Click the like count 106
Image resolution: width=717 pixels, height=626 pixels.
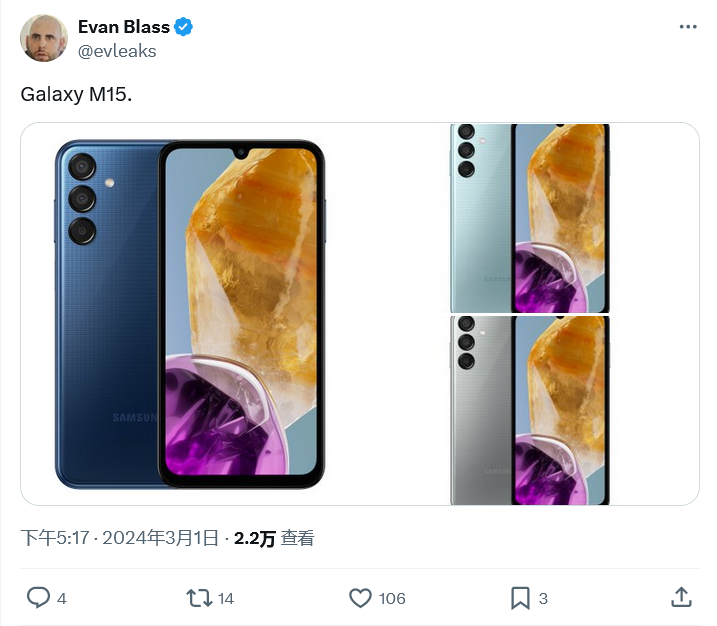click(x=392, y=598)
